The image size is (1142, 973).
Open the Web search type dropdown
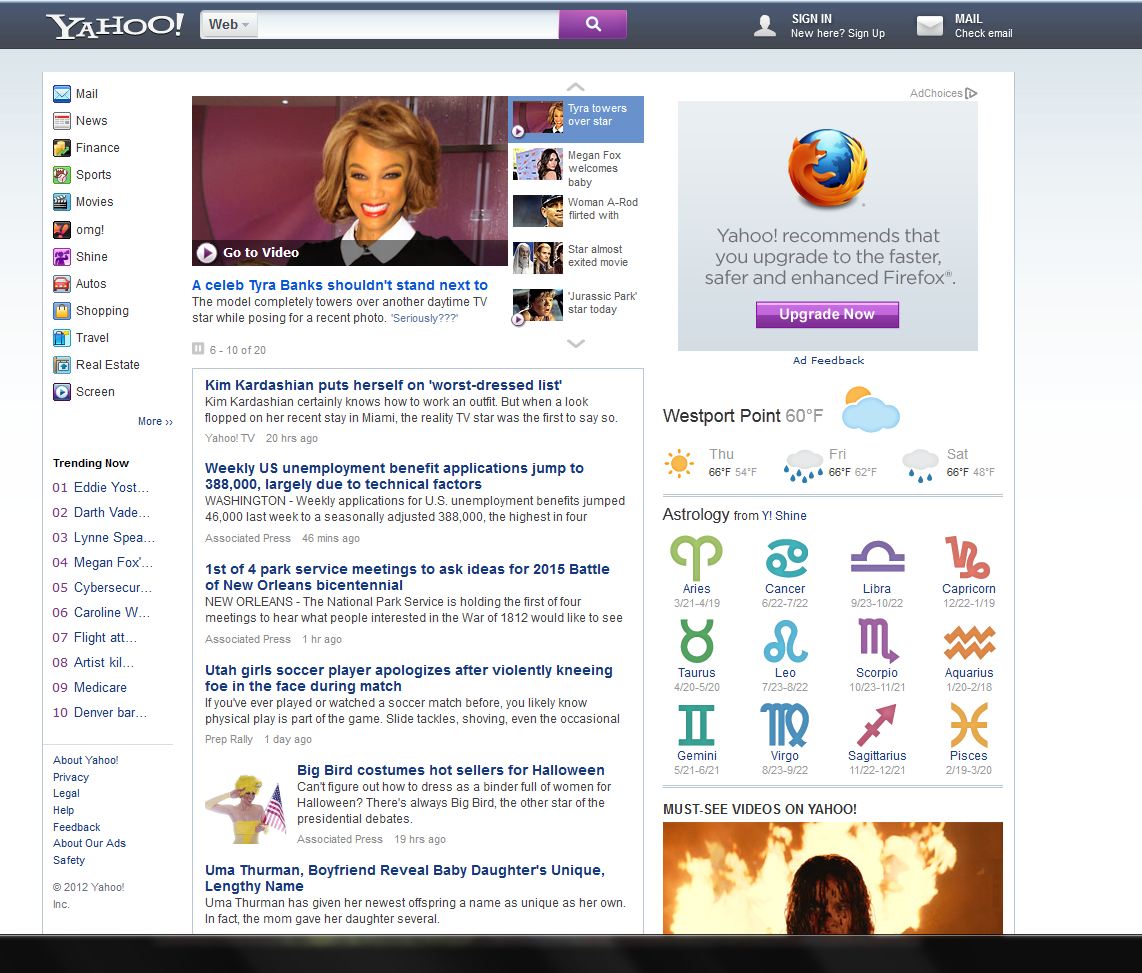coord(231,25)
